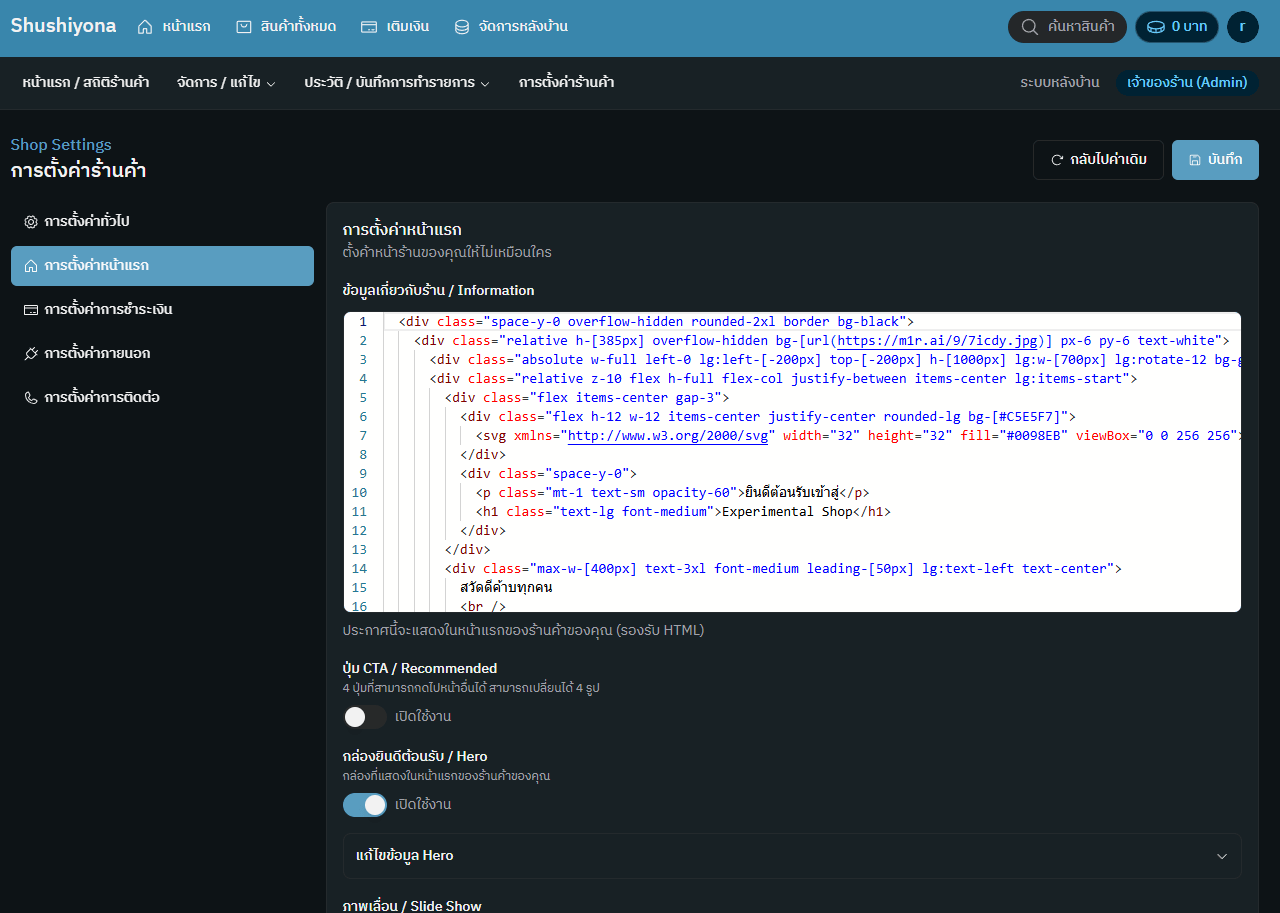The height and width of the screenshot is (913, 1280).
Task: Expand the แก้ไขข้อมูล Hero section
Action: tap(791, 856)
